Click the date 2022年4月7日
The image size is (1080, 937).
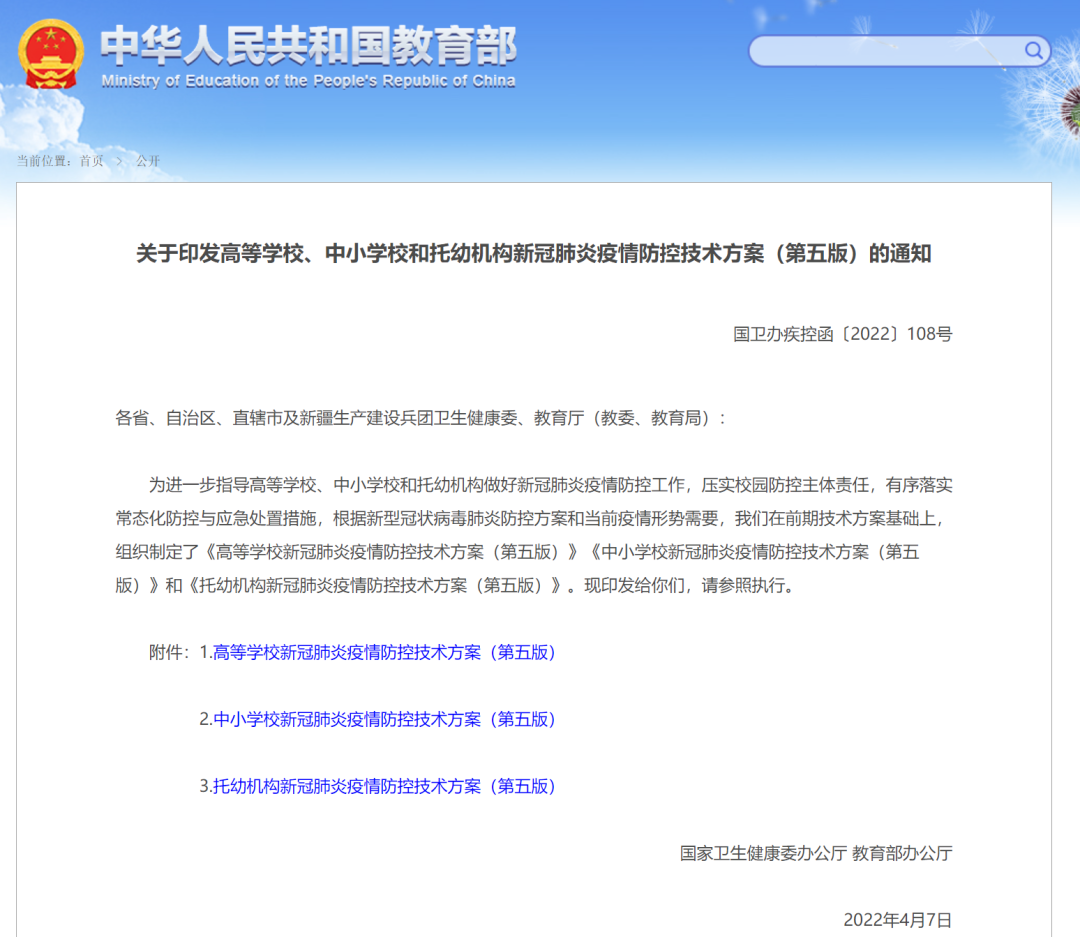coord(897,919)
